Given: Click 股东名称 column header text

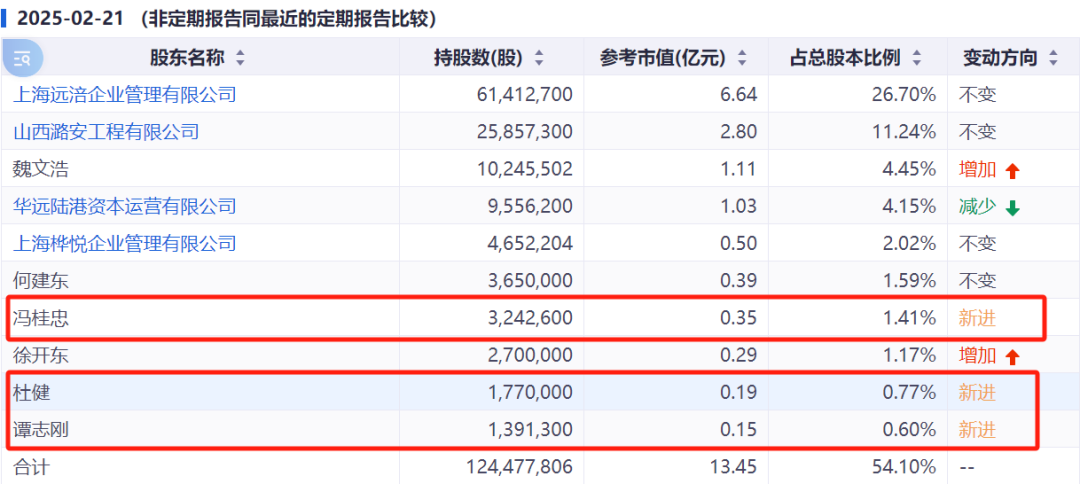Looking at the screenshot, I should pyautogui.click(x=187, y=59).
